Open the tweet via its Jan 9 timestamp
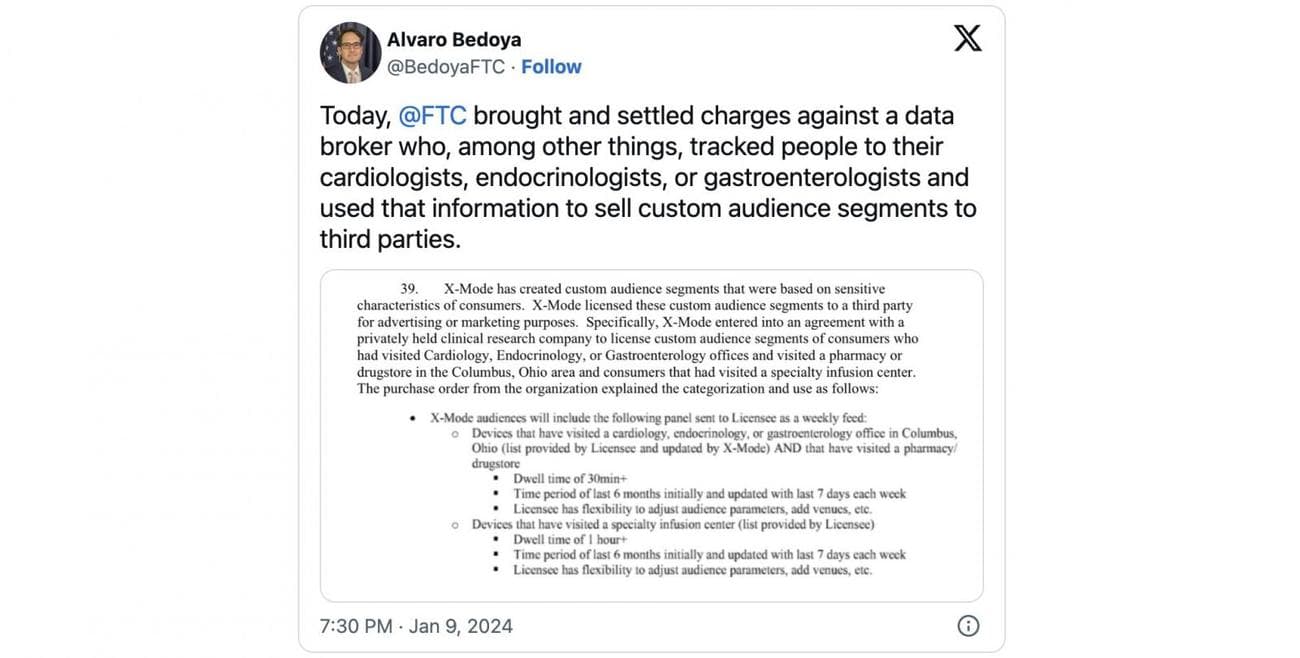 pos(461,624)
